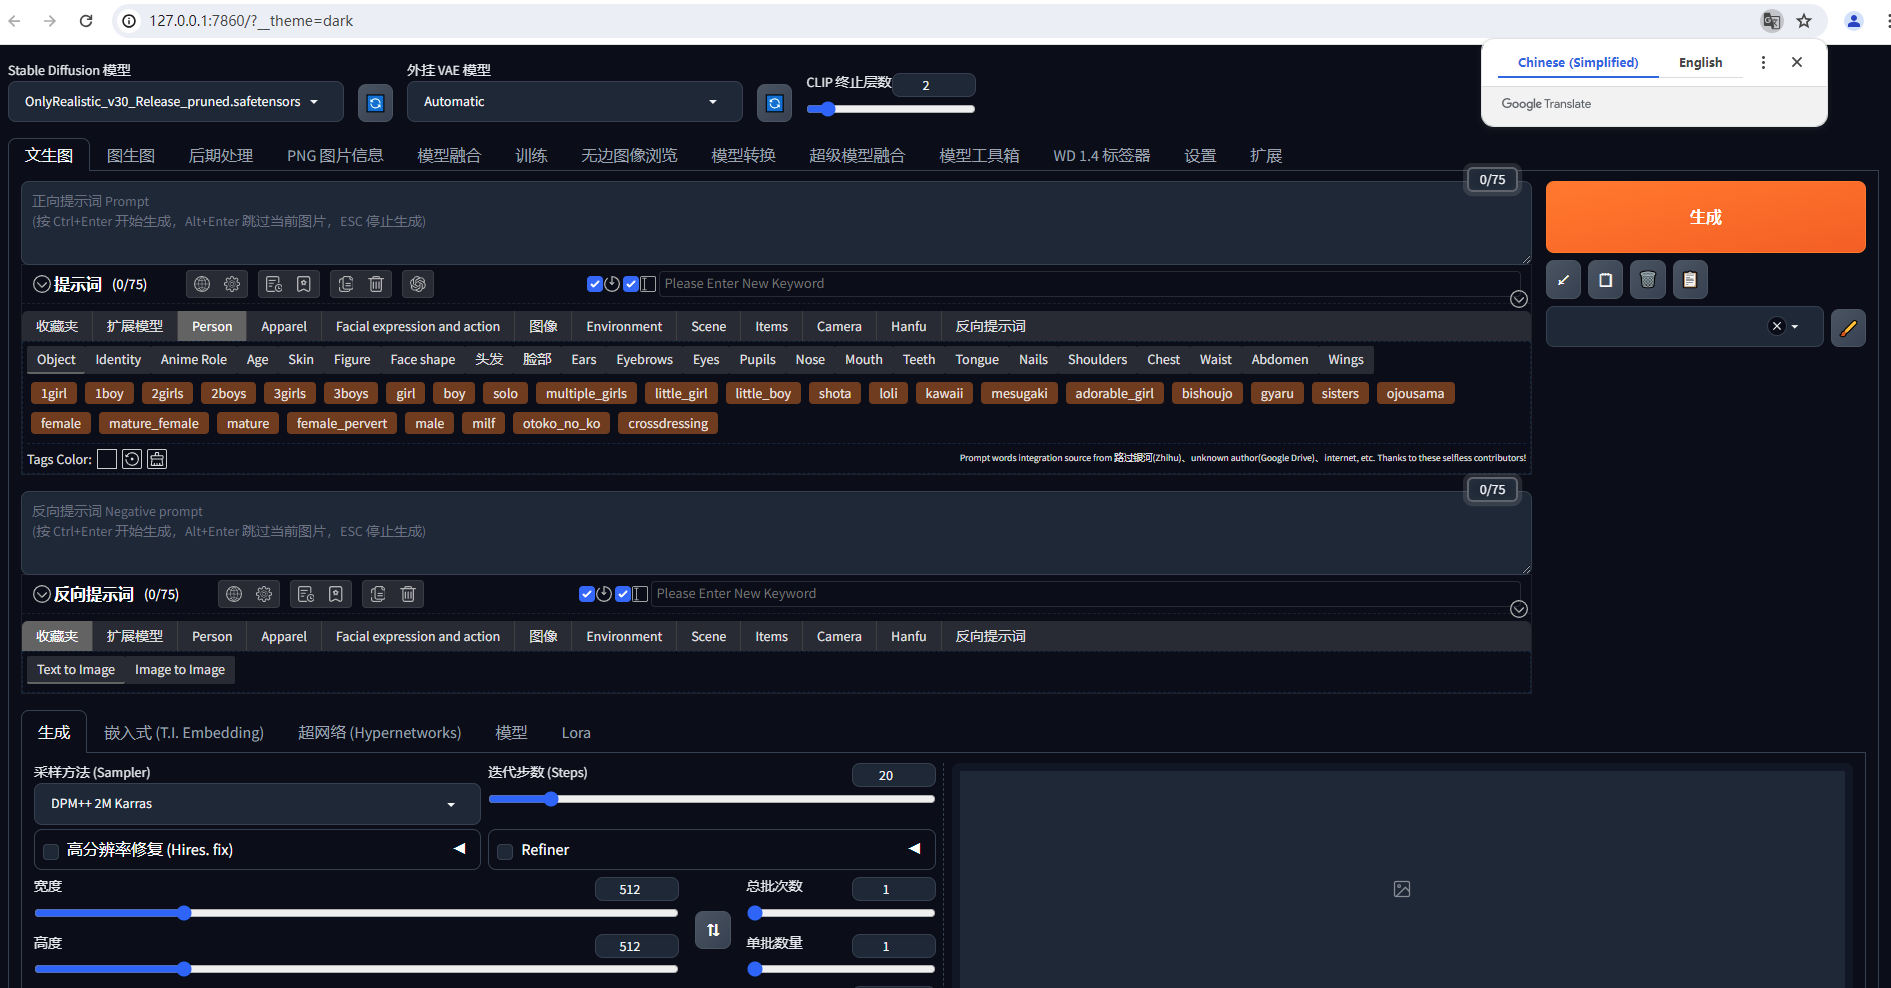The image size is (1891, 988).
Task: Click the paintbrush edit styles icon
Action: coord(1848,327)
